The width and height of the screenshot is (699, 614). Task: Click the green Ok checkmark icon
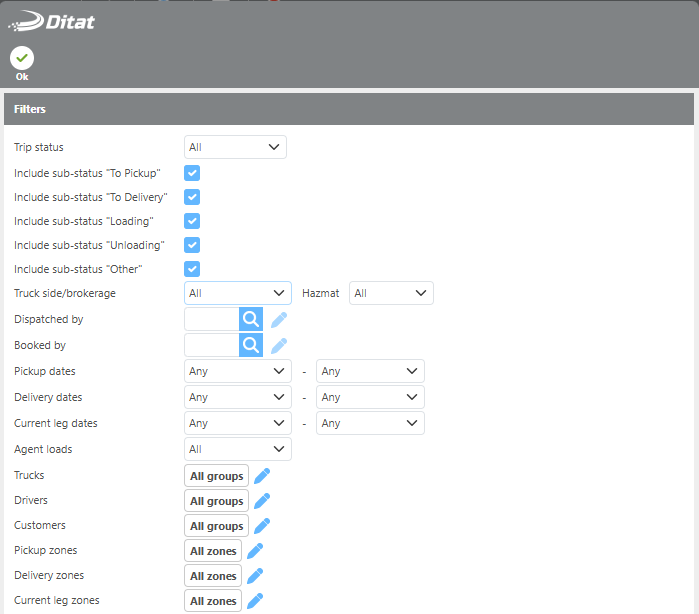click(x=22, y=58)
